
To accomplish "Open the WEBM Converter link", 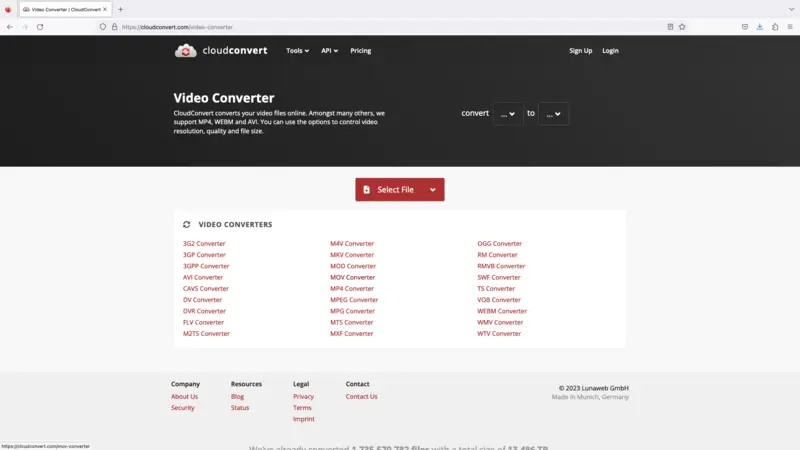I will [501, 311].
